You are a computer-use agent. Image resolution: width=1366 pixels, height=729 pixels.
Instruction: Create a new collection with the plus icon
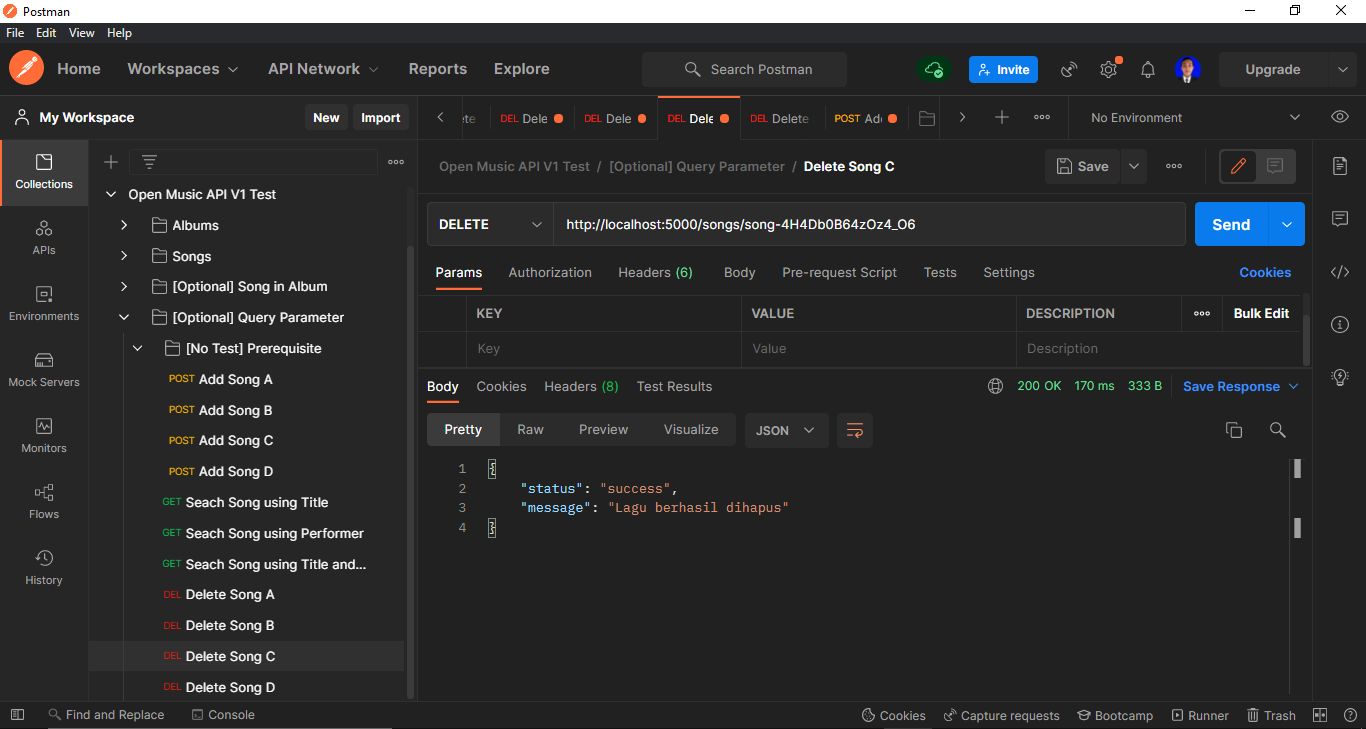pos(111,162)
